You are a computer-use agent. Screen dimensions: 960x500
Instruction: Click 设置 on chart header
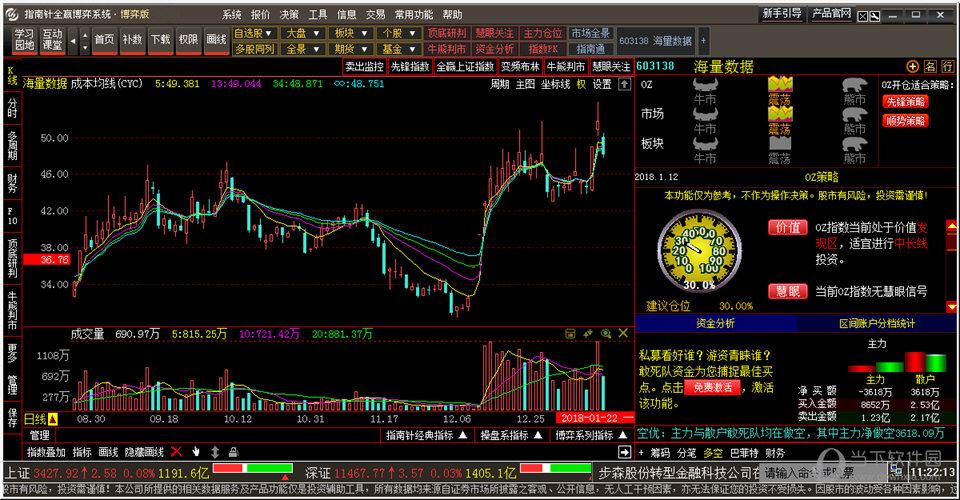[602, 84]
